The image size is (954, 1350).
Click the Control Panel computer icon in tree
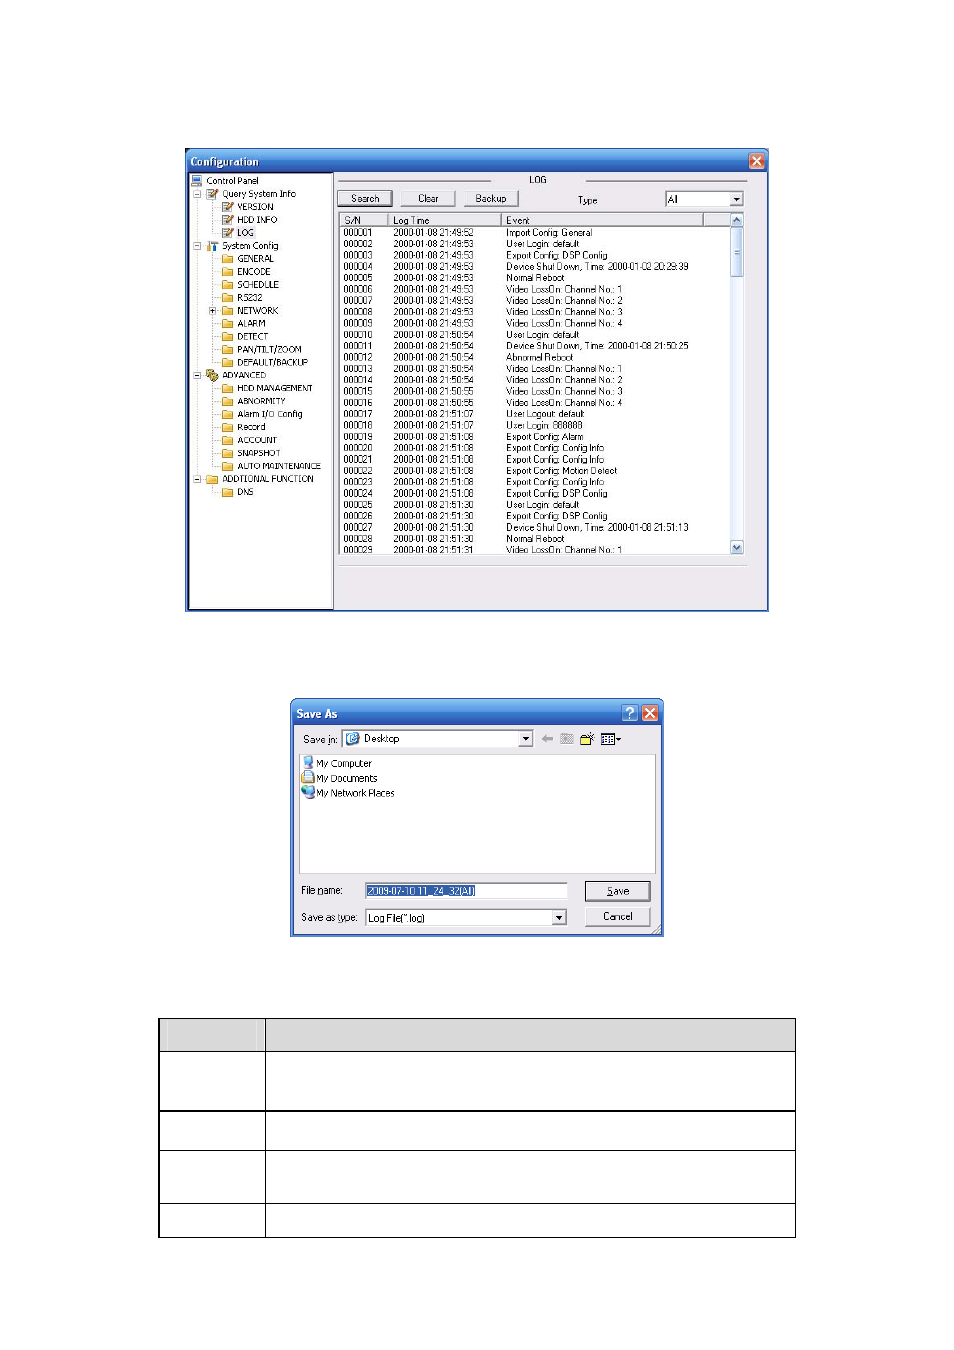click(x=197, y=181)
